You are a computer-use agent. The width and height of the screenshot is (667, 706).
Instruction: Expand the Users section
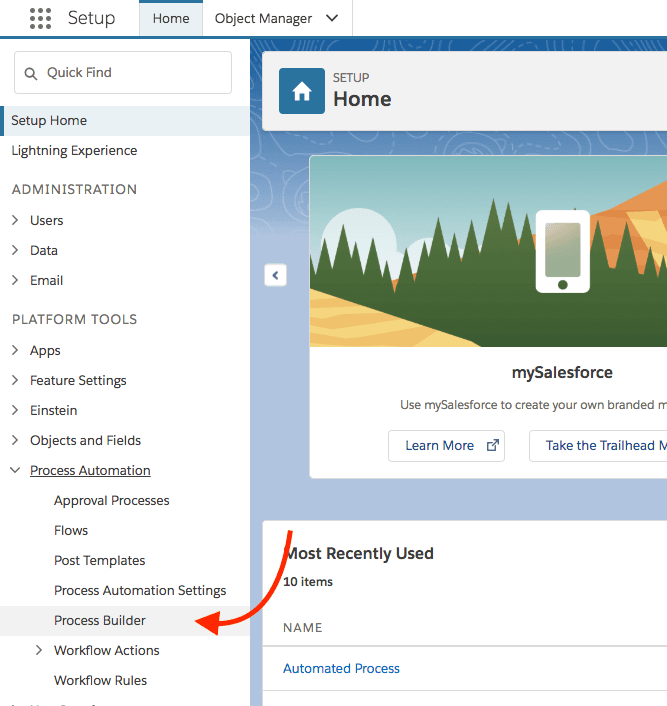point(15,220)
